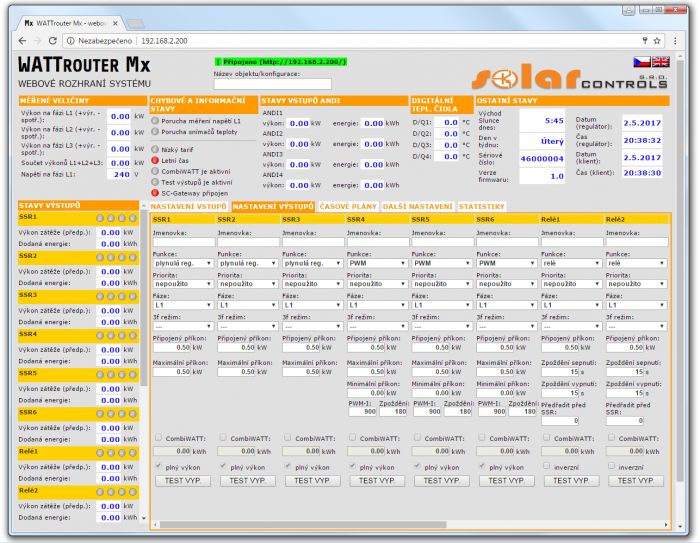Open the STATISTIKY tab
Viewport: 700px width, 543px height.
[481, 206]
